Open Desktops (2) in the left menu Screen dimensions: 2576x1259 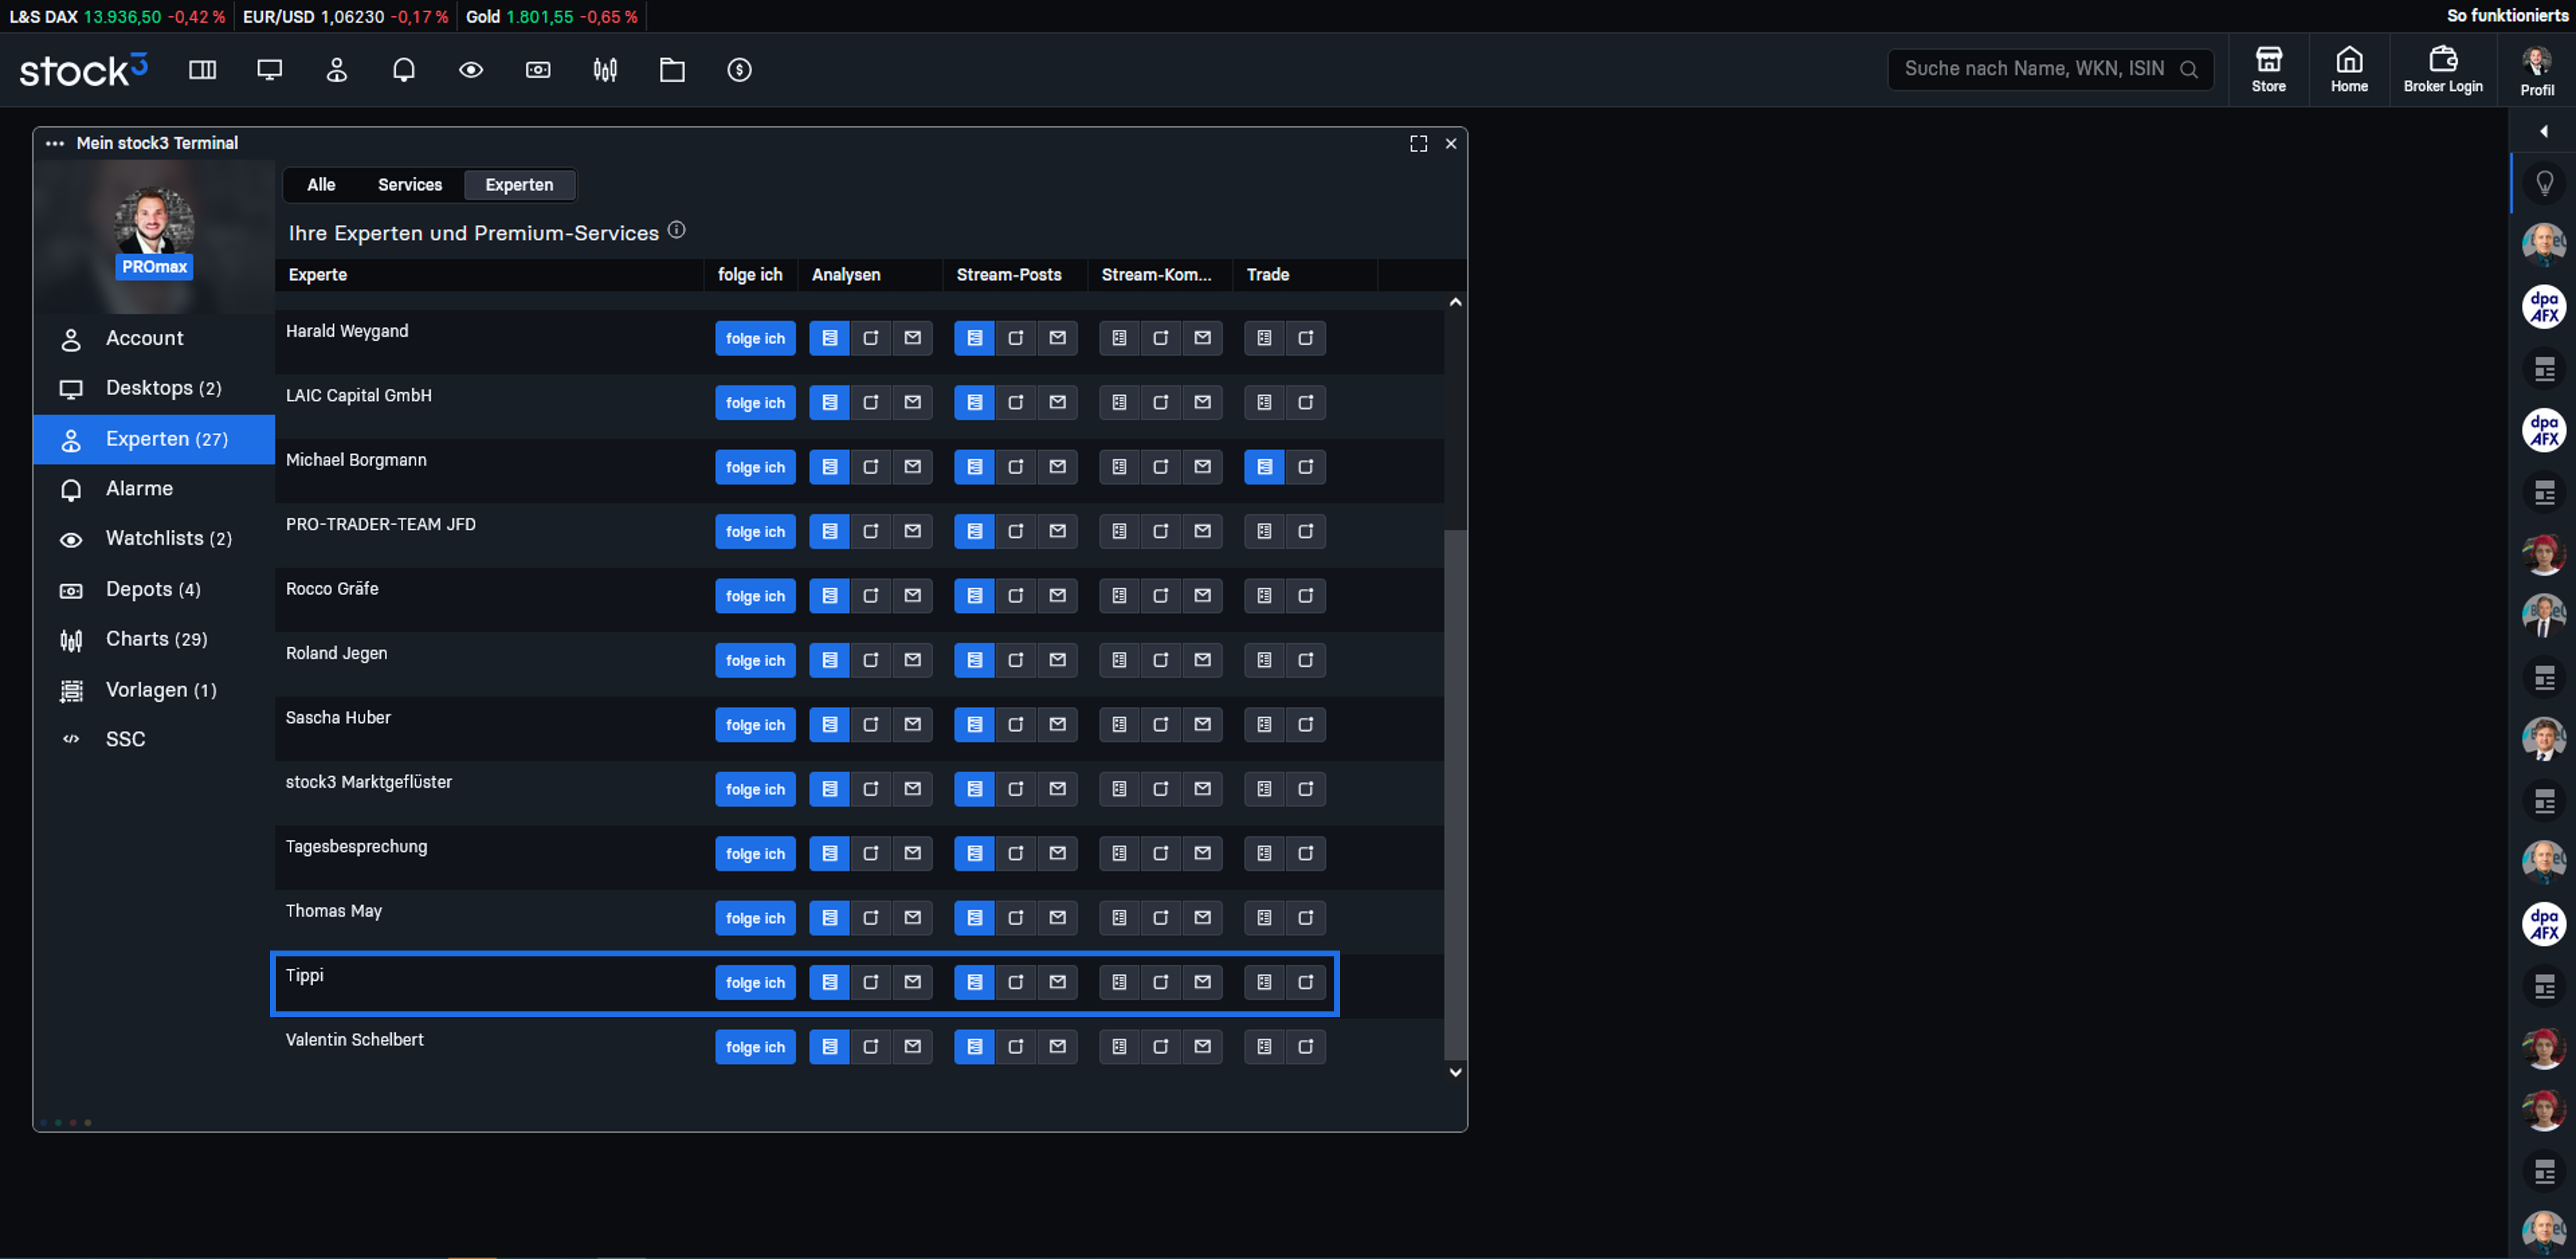pyautogui.click(x=154, y=388)
